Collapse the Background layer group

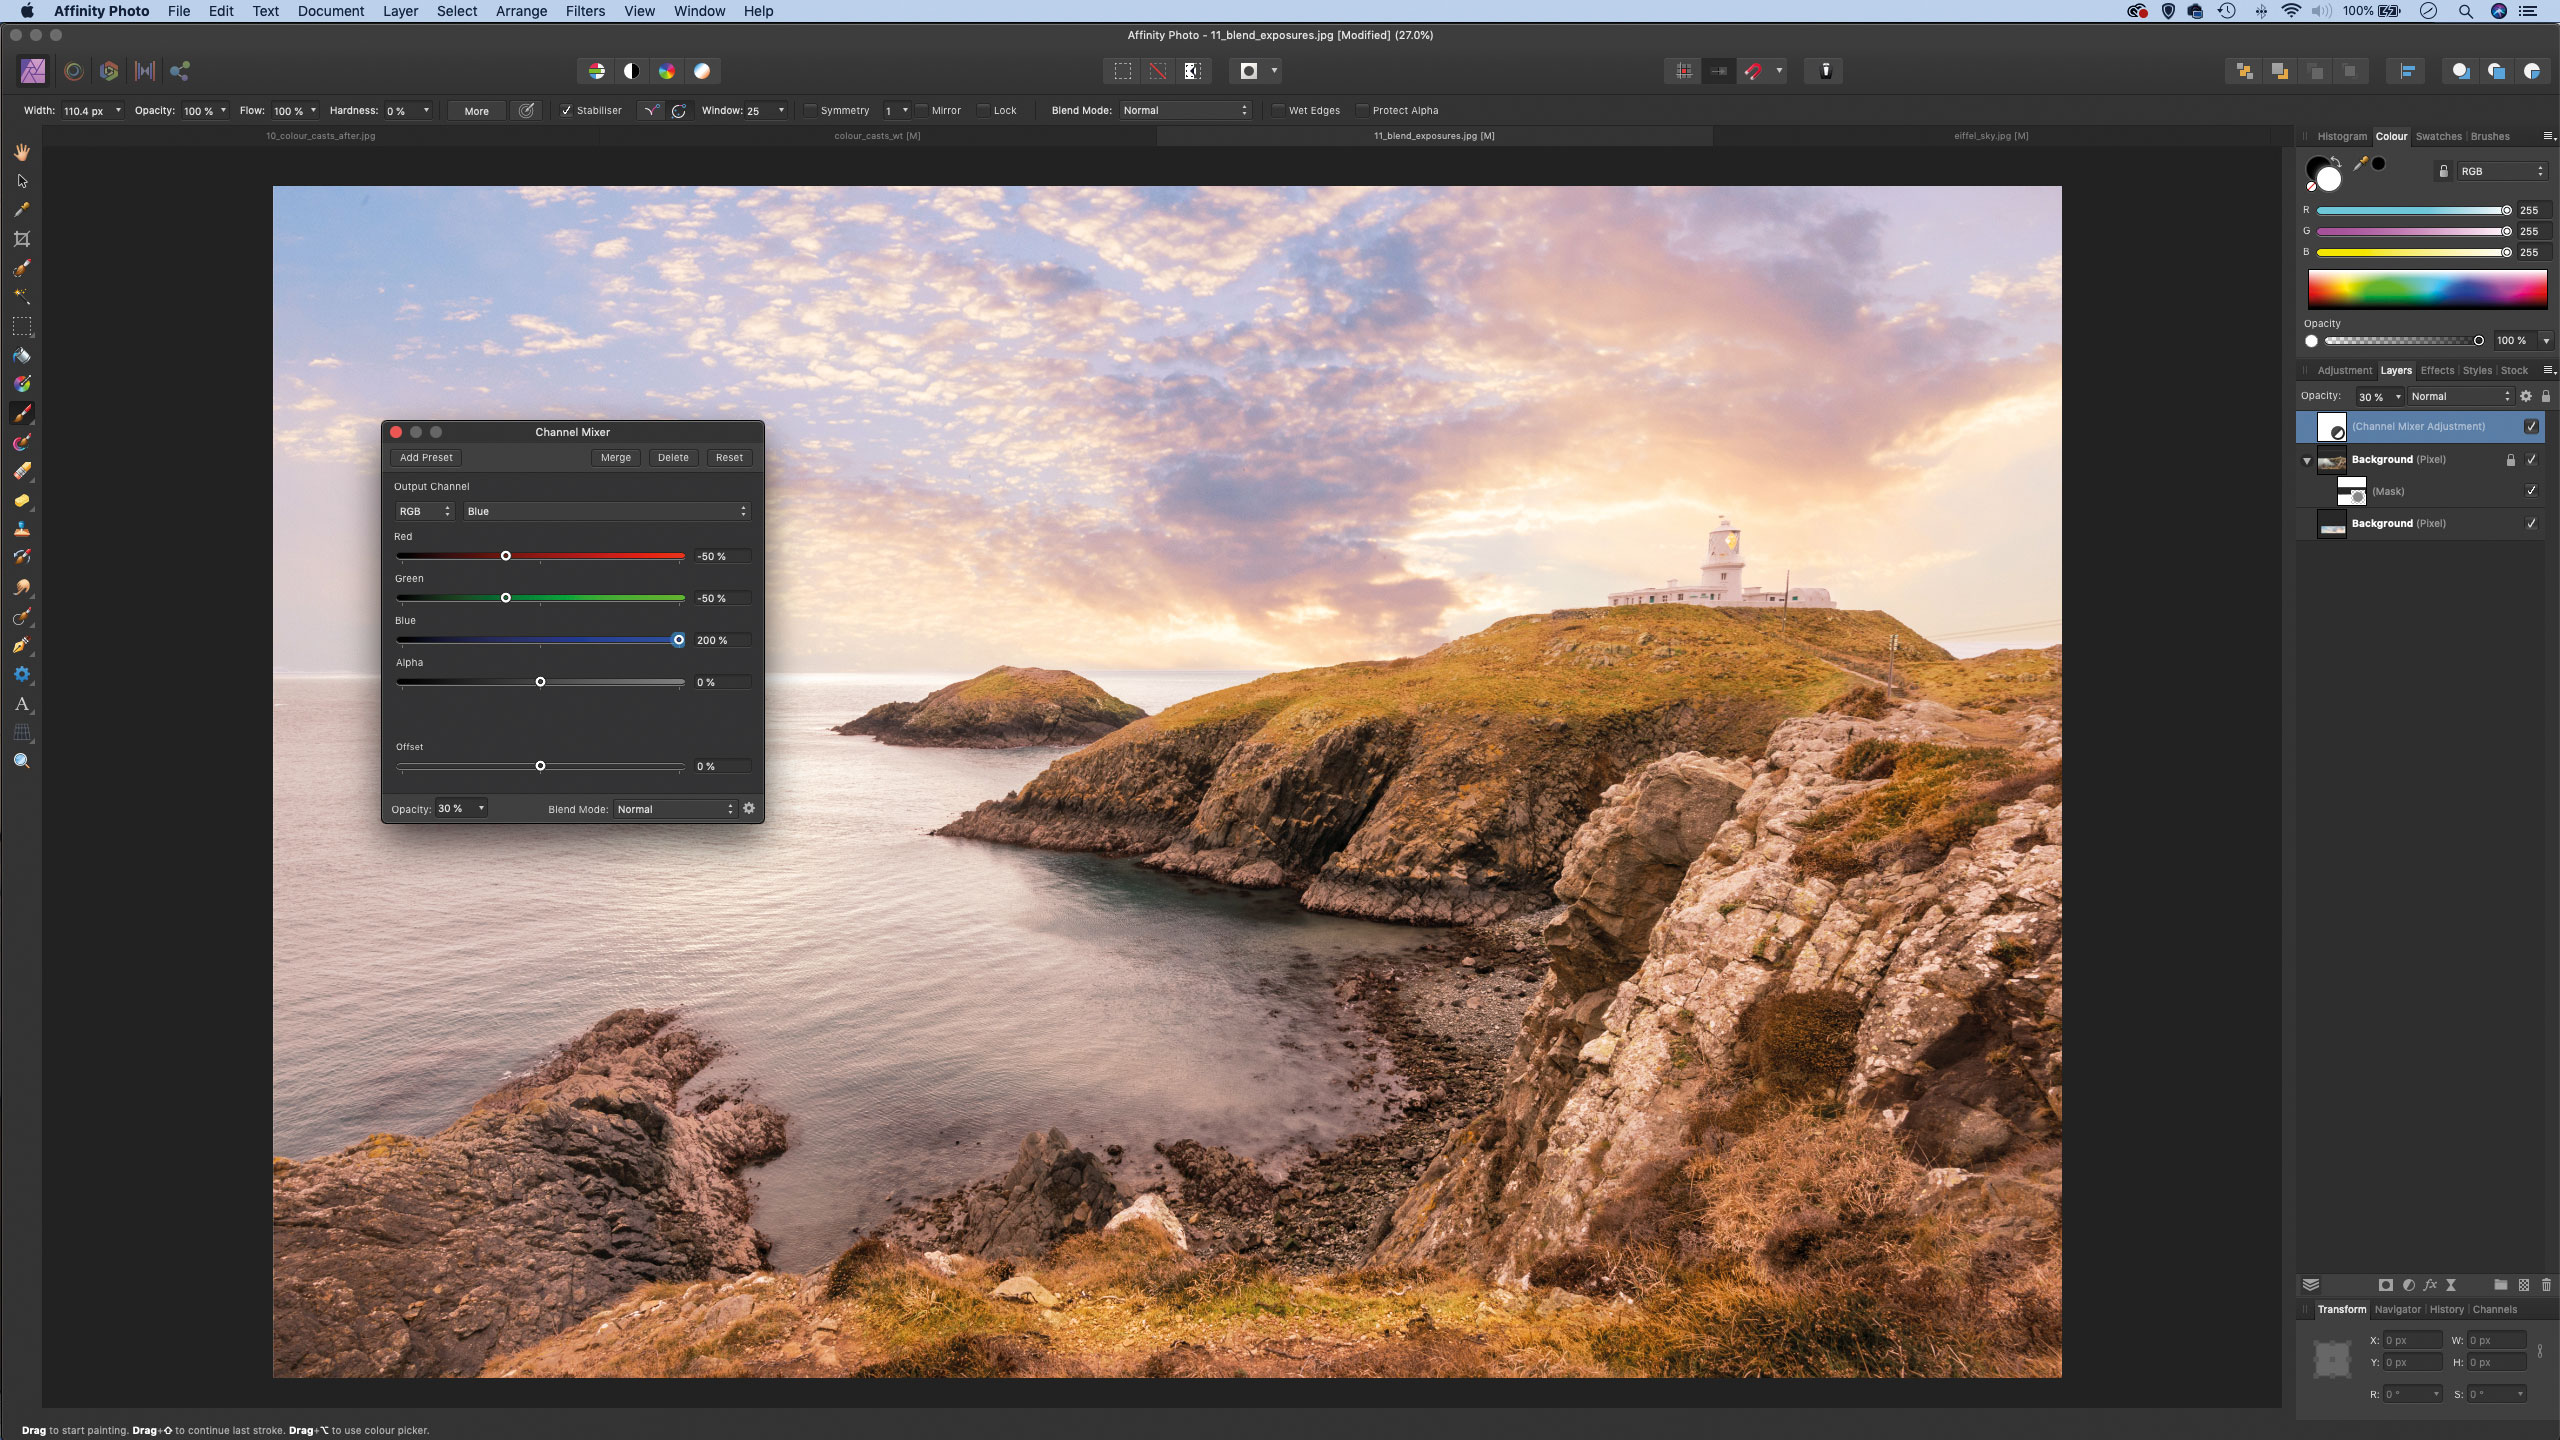tap(2307, 460)
